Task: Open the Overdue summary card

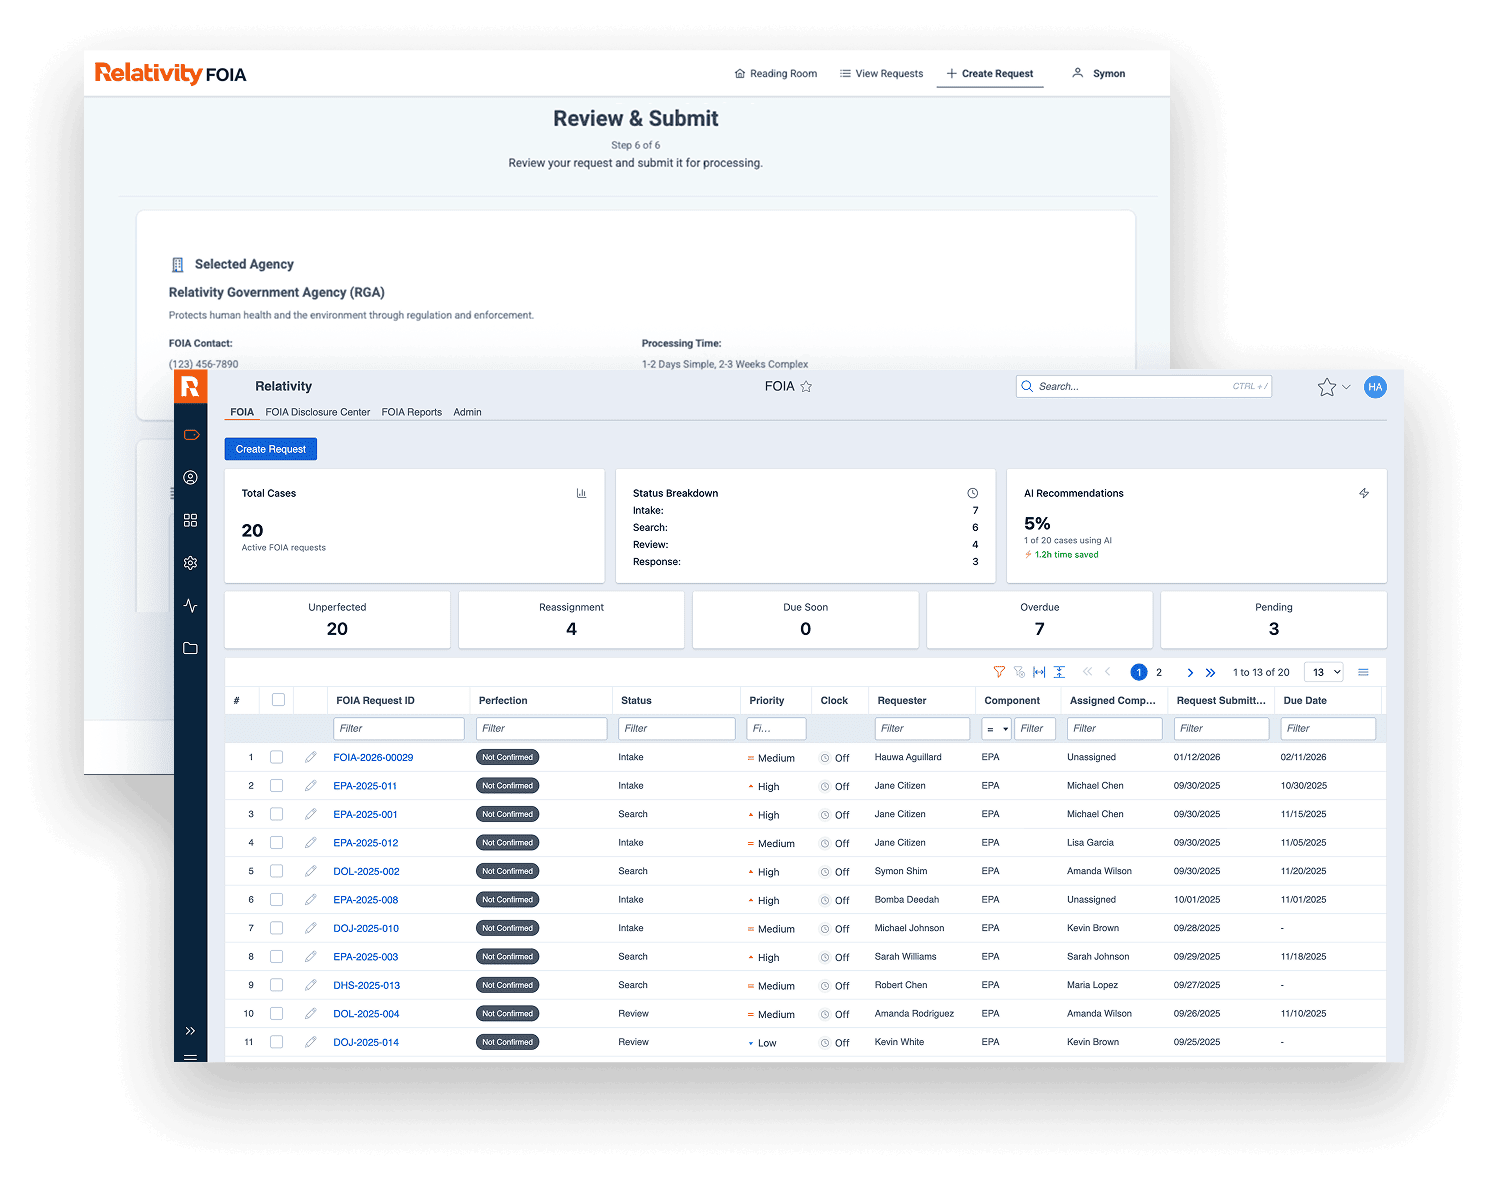Action: coord(1040,620)
